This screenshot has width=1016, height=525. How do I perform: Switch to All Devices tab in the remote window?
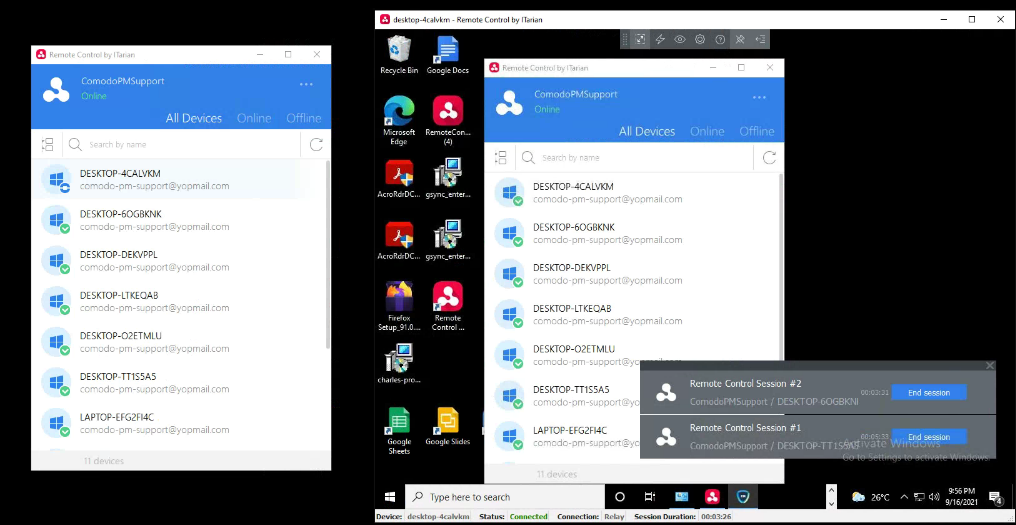[647, 132]
